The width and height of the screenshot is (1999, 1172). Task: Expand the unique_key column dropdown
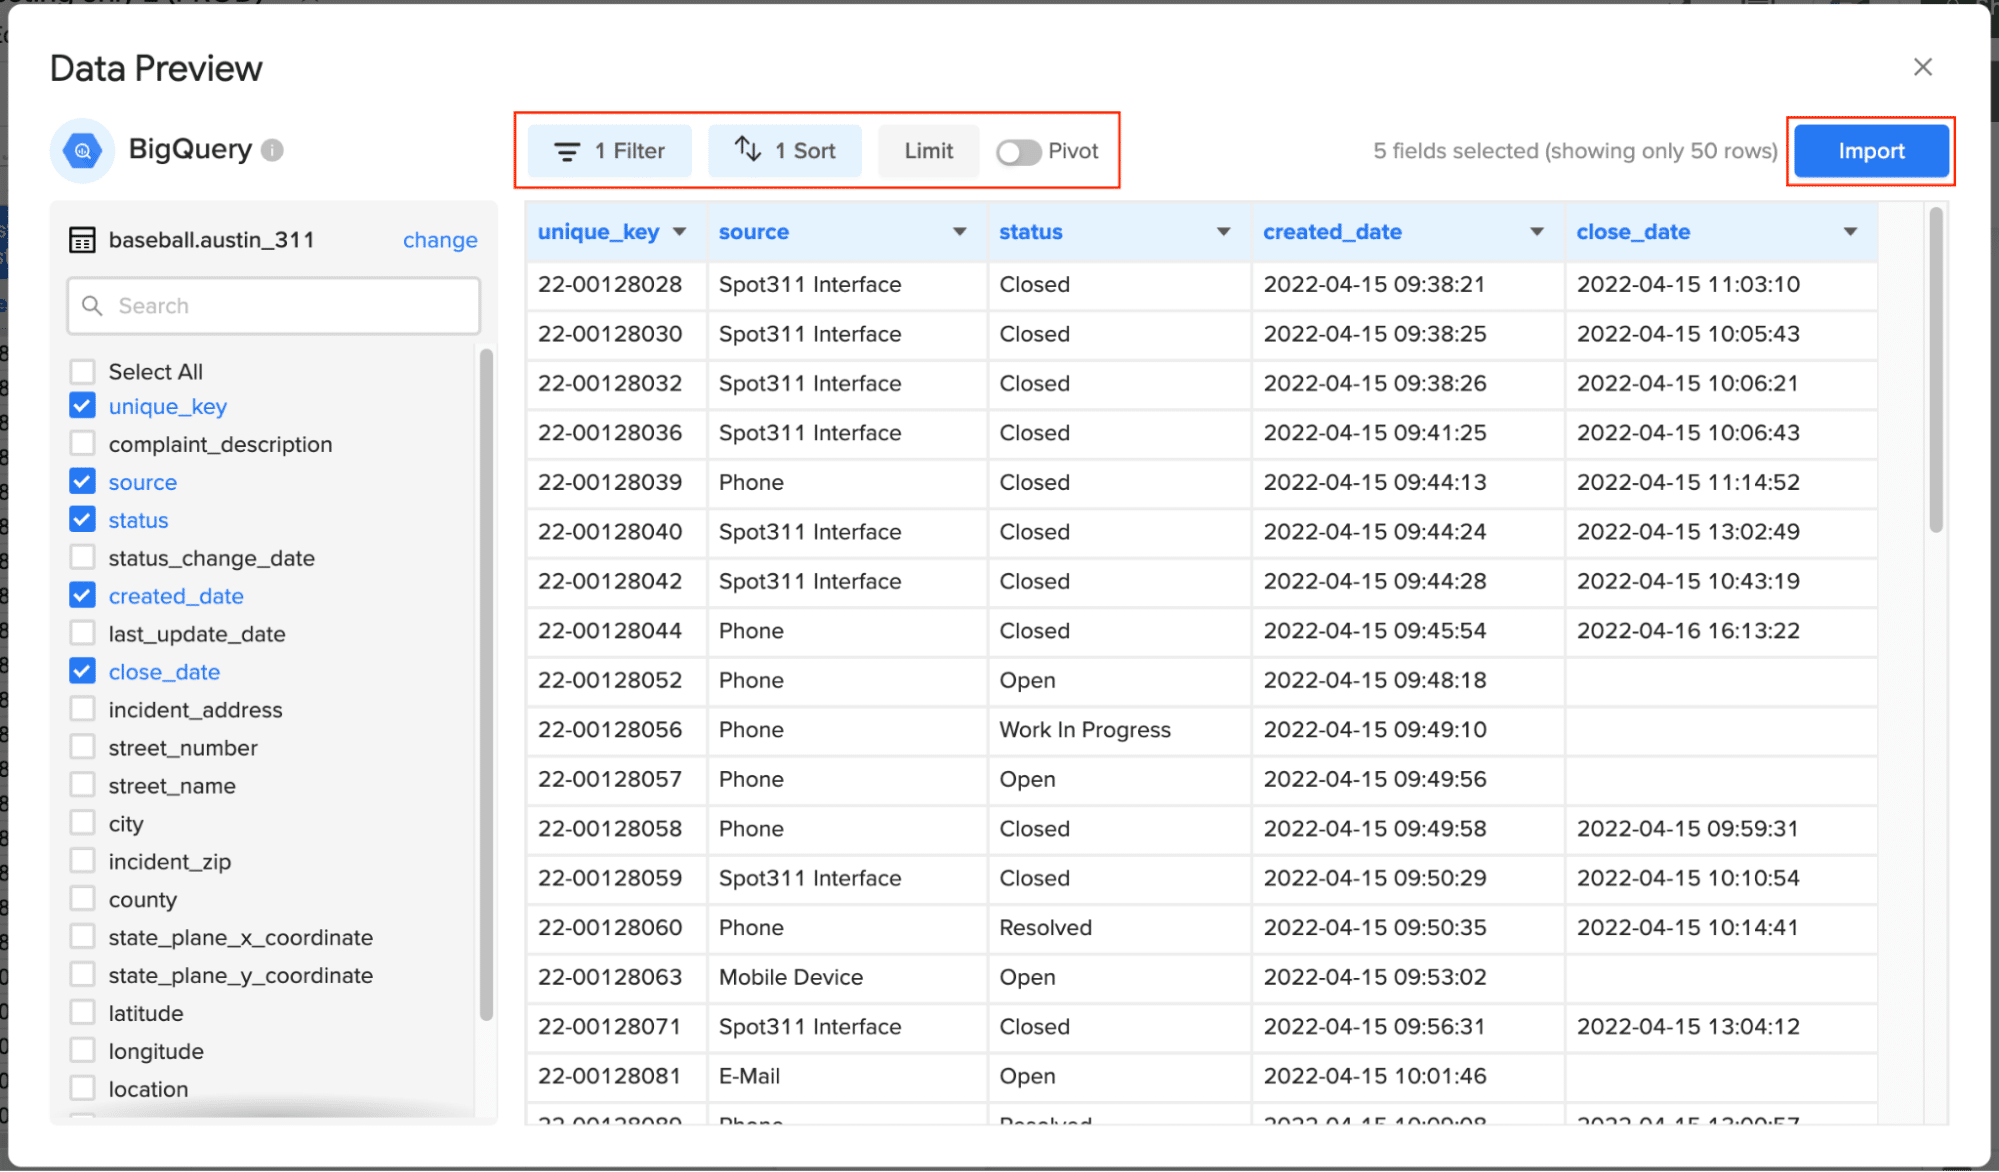pyautogui.click(x=680, y=232)
